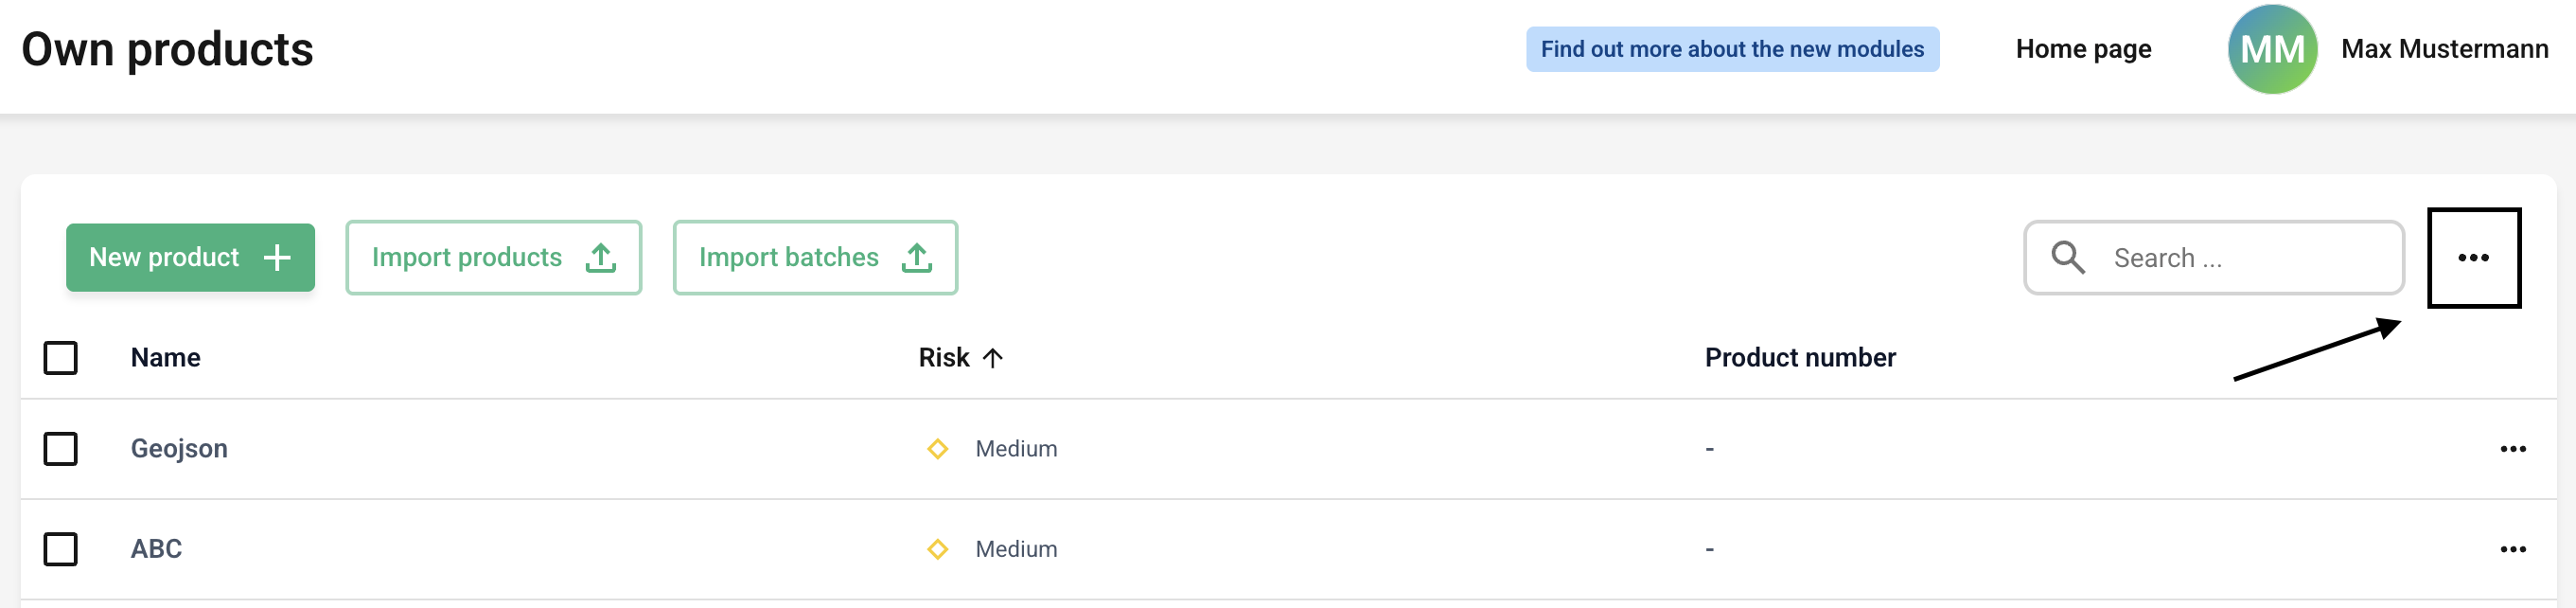Click Find out more about new modules

[x=1731, y=49]
